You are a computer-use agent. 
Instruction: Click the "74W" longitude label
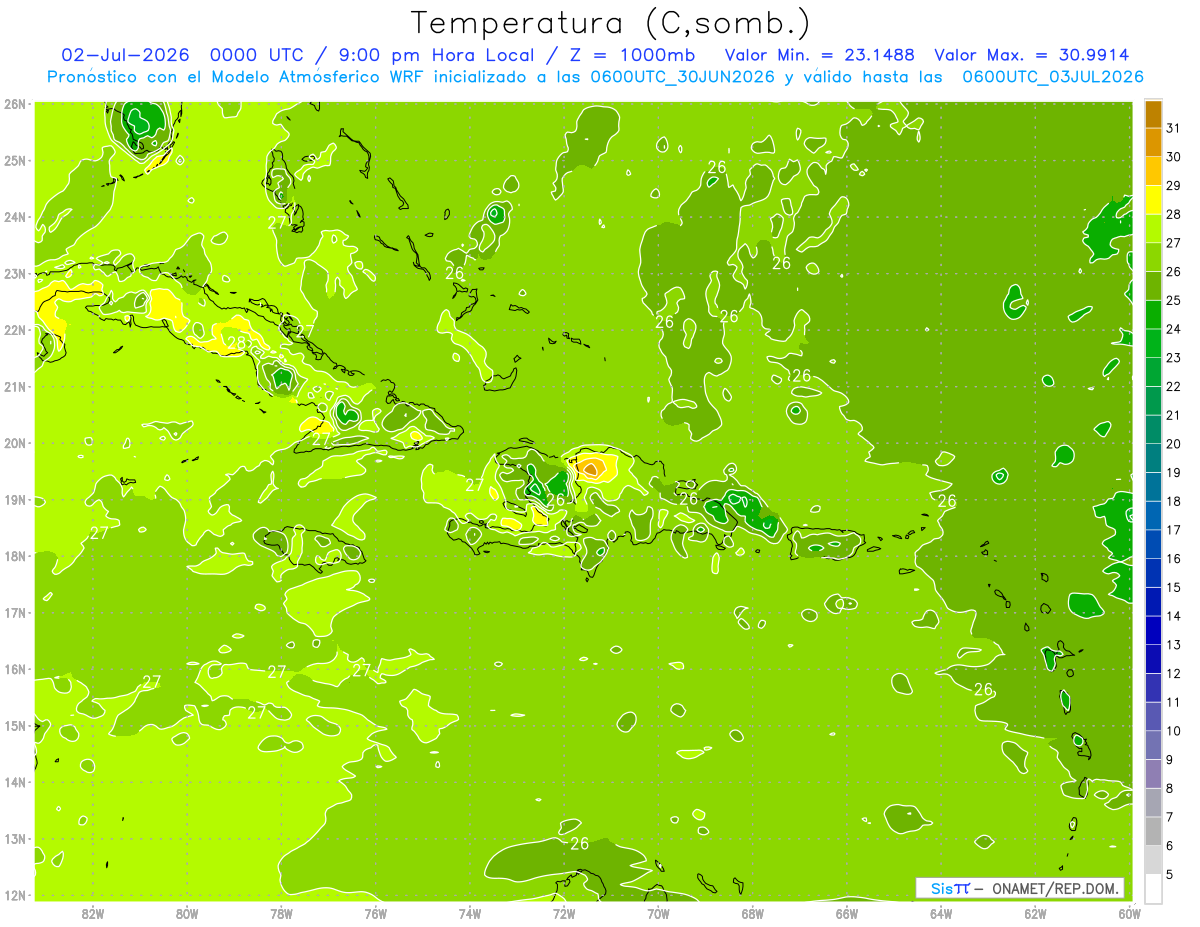click(470, 913)
